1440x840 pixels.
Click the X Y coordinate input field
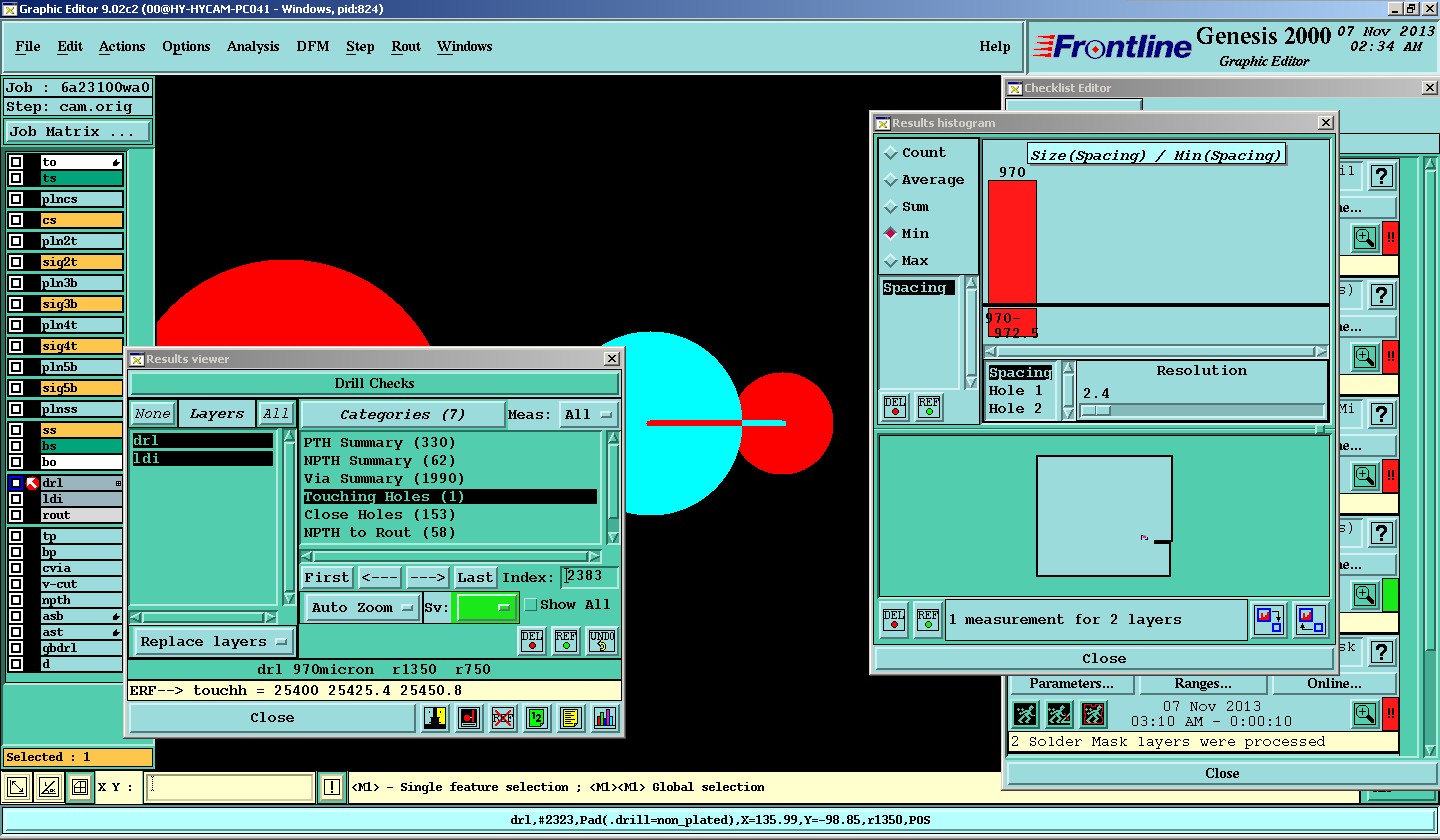[x=229, y=788]
